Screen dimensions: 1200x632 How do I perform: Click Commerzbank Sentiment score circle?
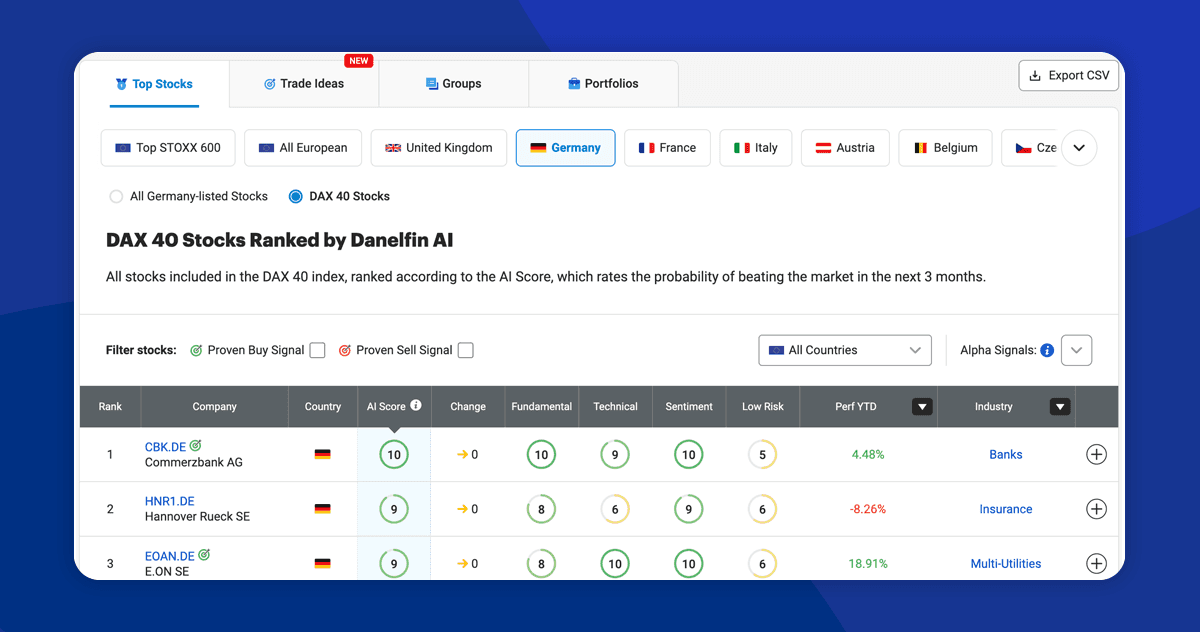[688, 455]
